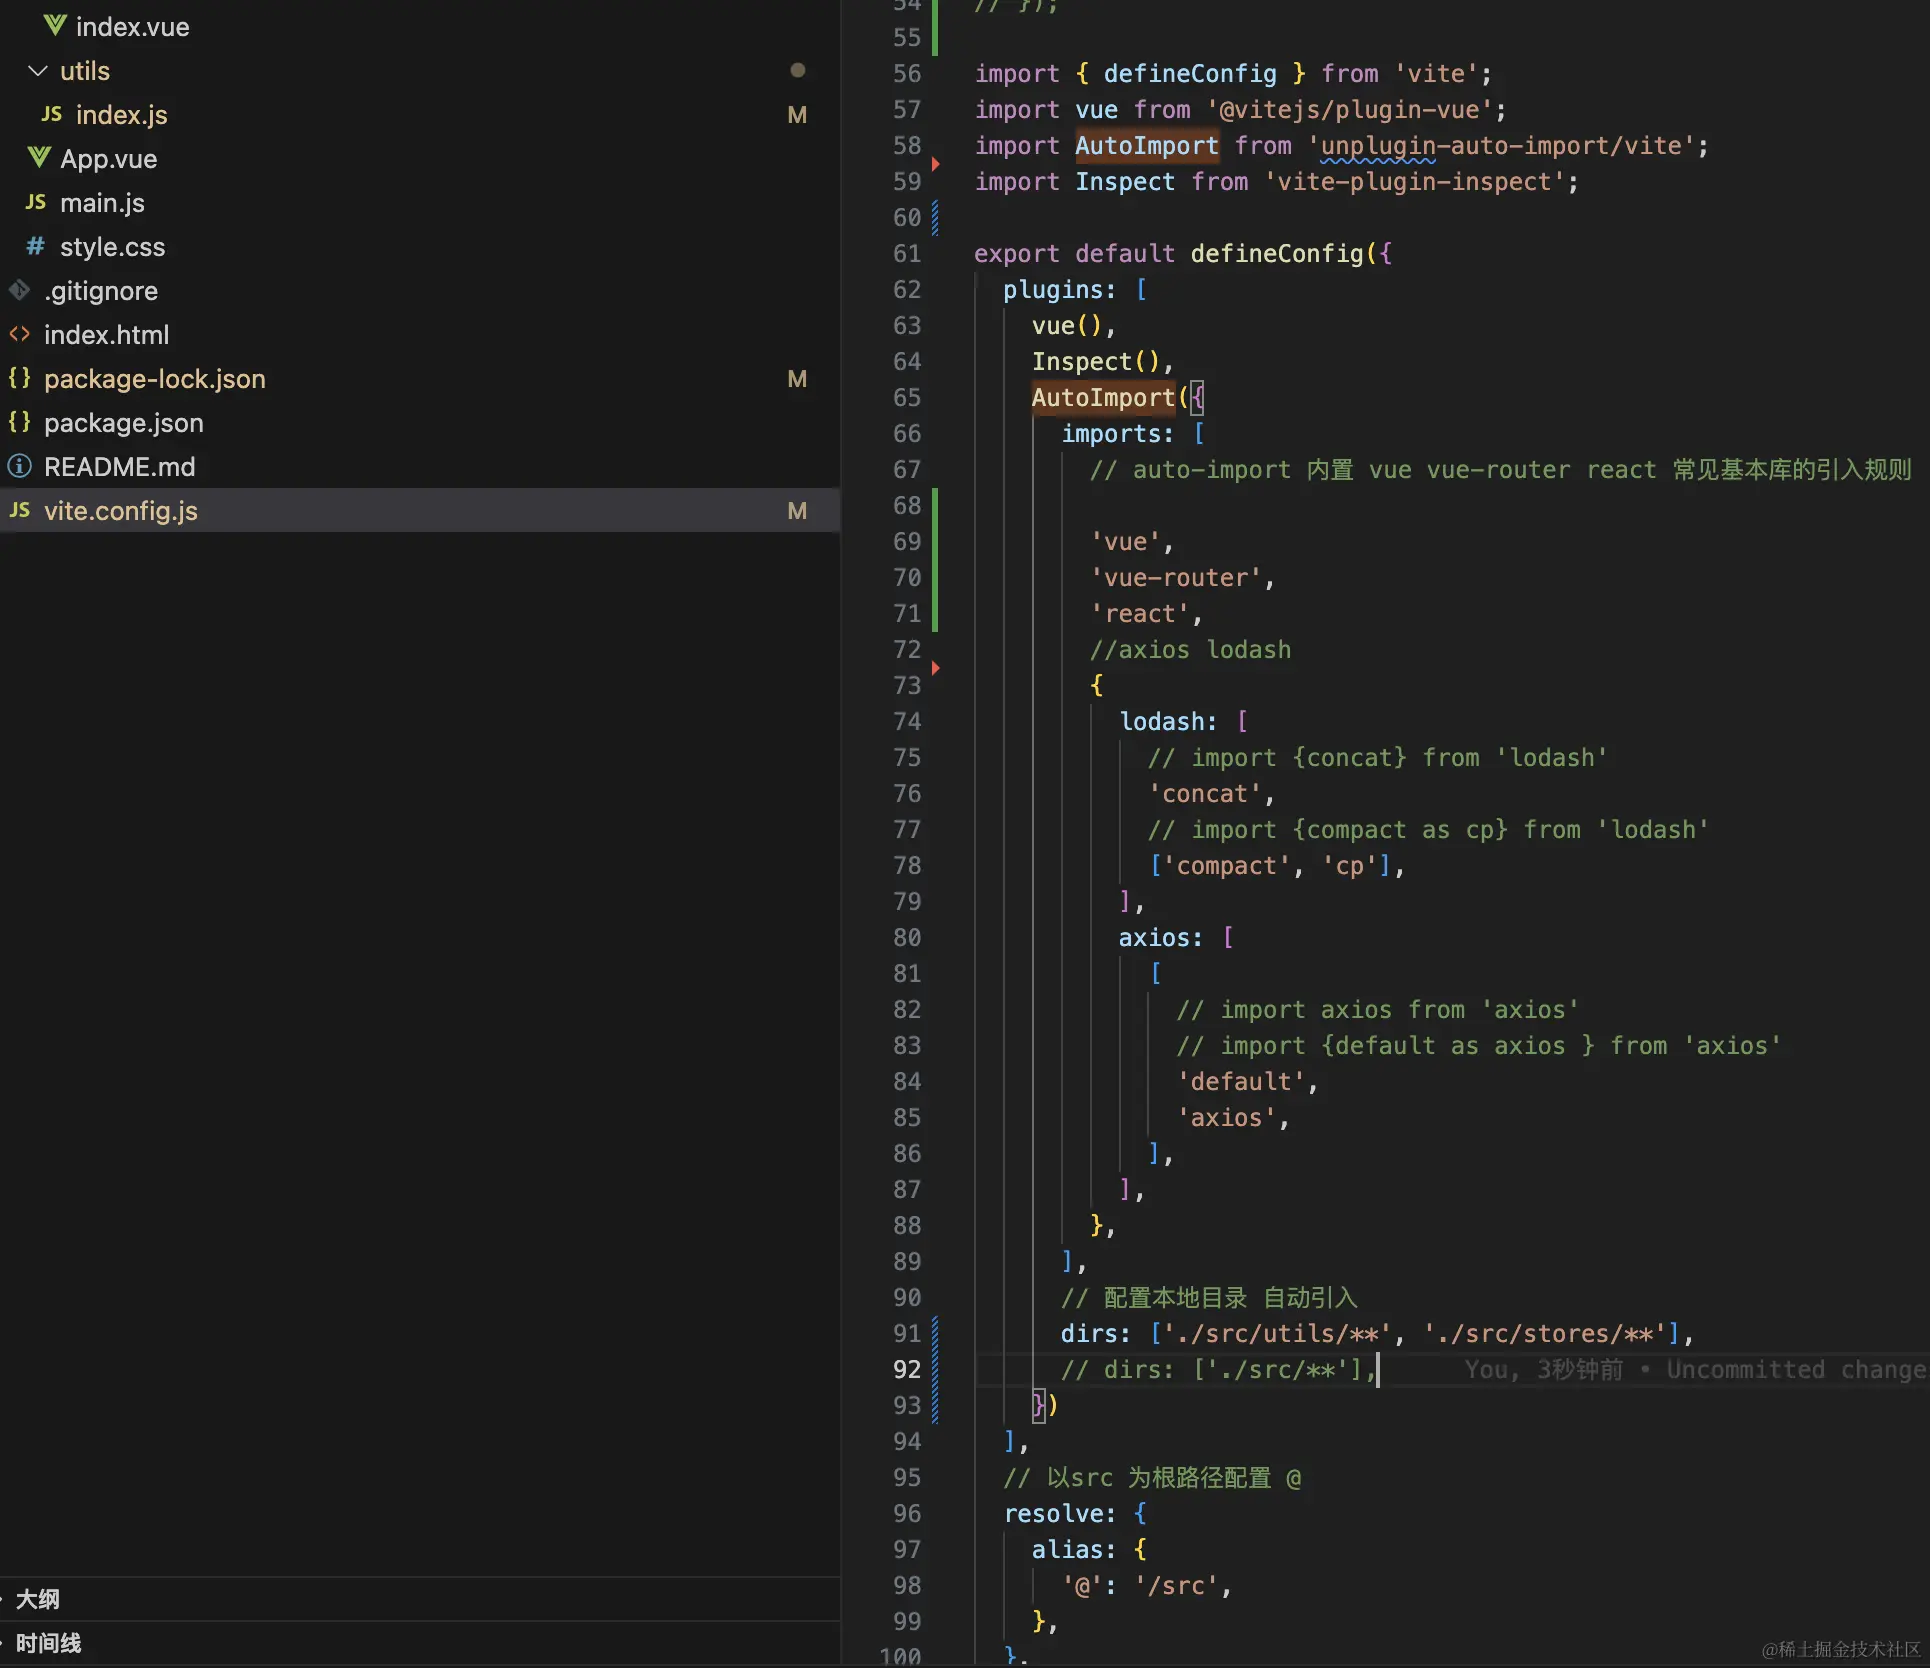This screenshot has width=1930, height=1668.
Task: Click the axios key on line 80
Action: [1154, 938]
